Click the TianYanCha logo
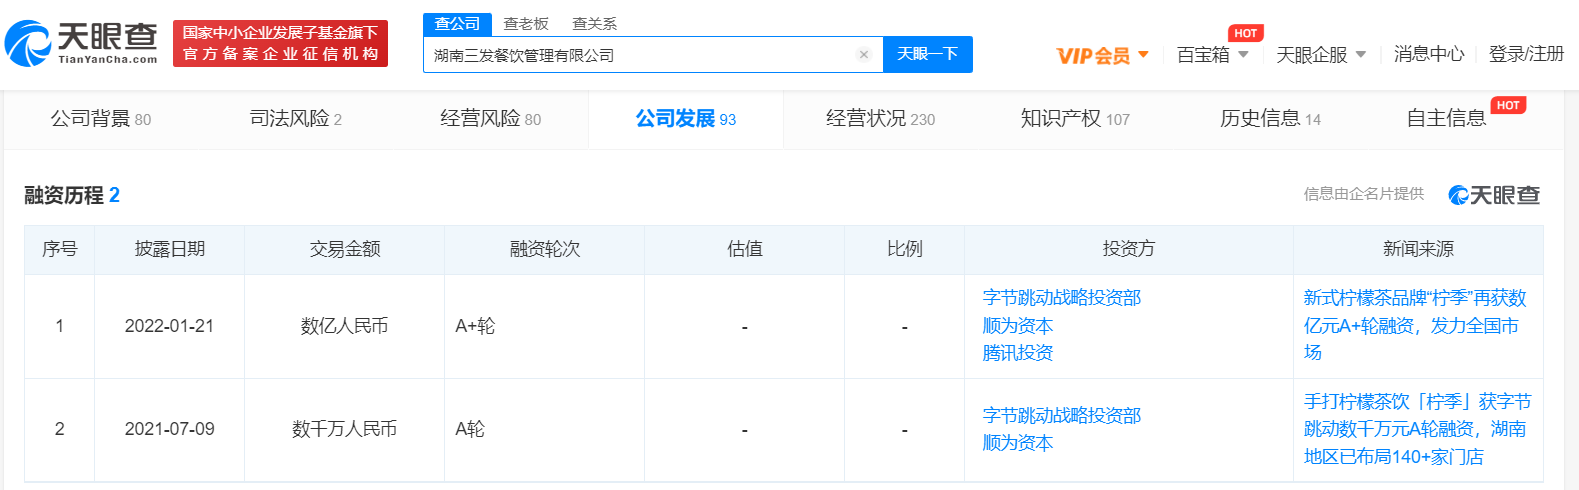Viewport: 1579px width, 490px height. tap(82, 43)
